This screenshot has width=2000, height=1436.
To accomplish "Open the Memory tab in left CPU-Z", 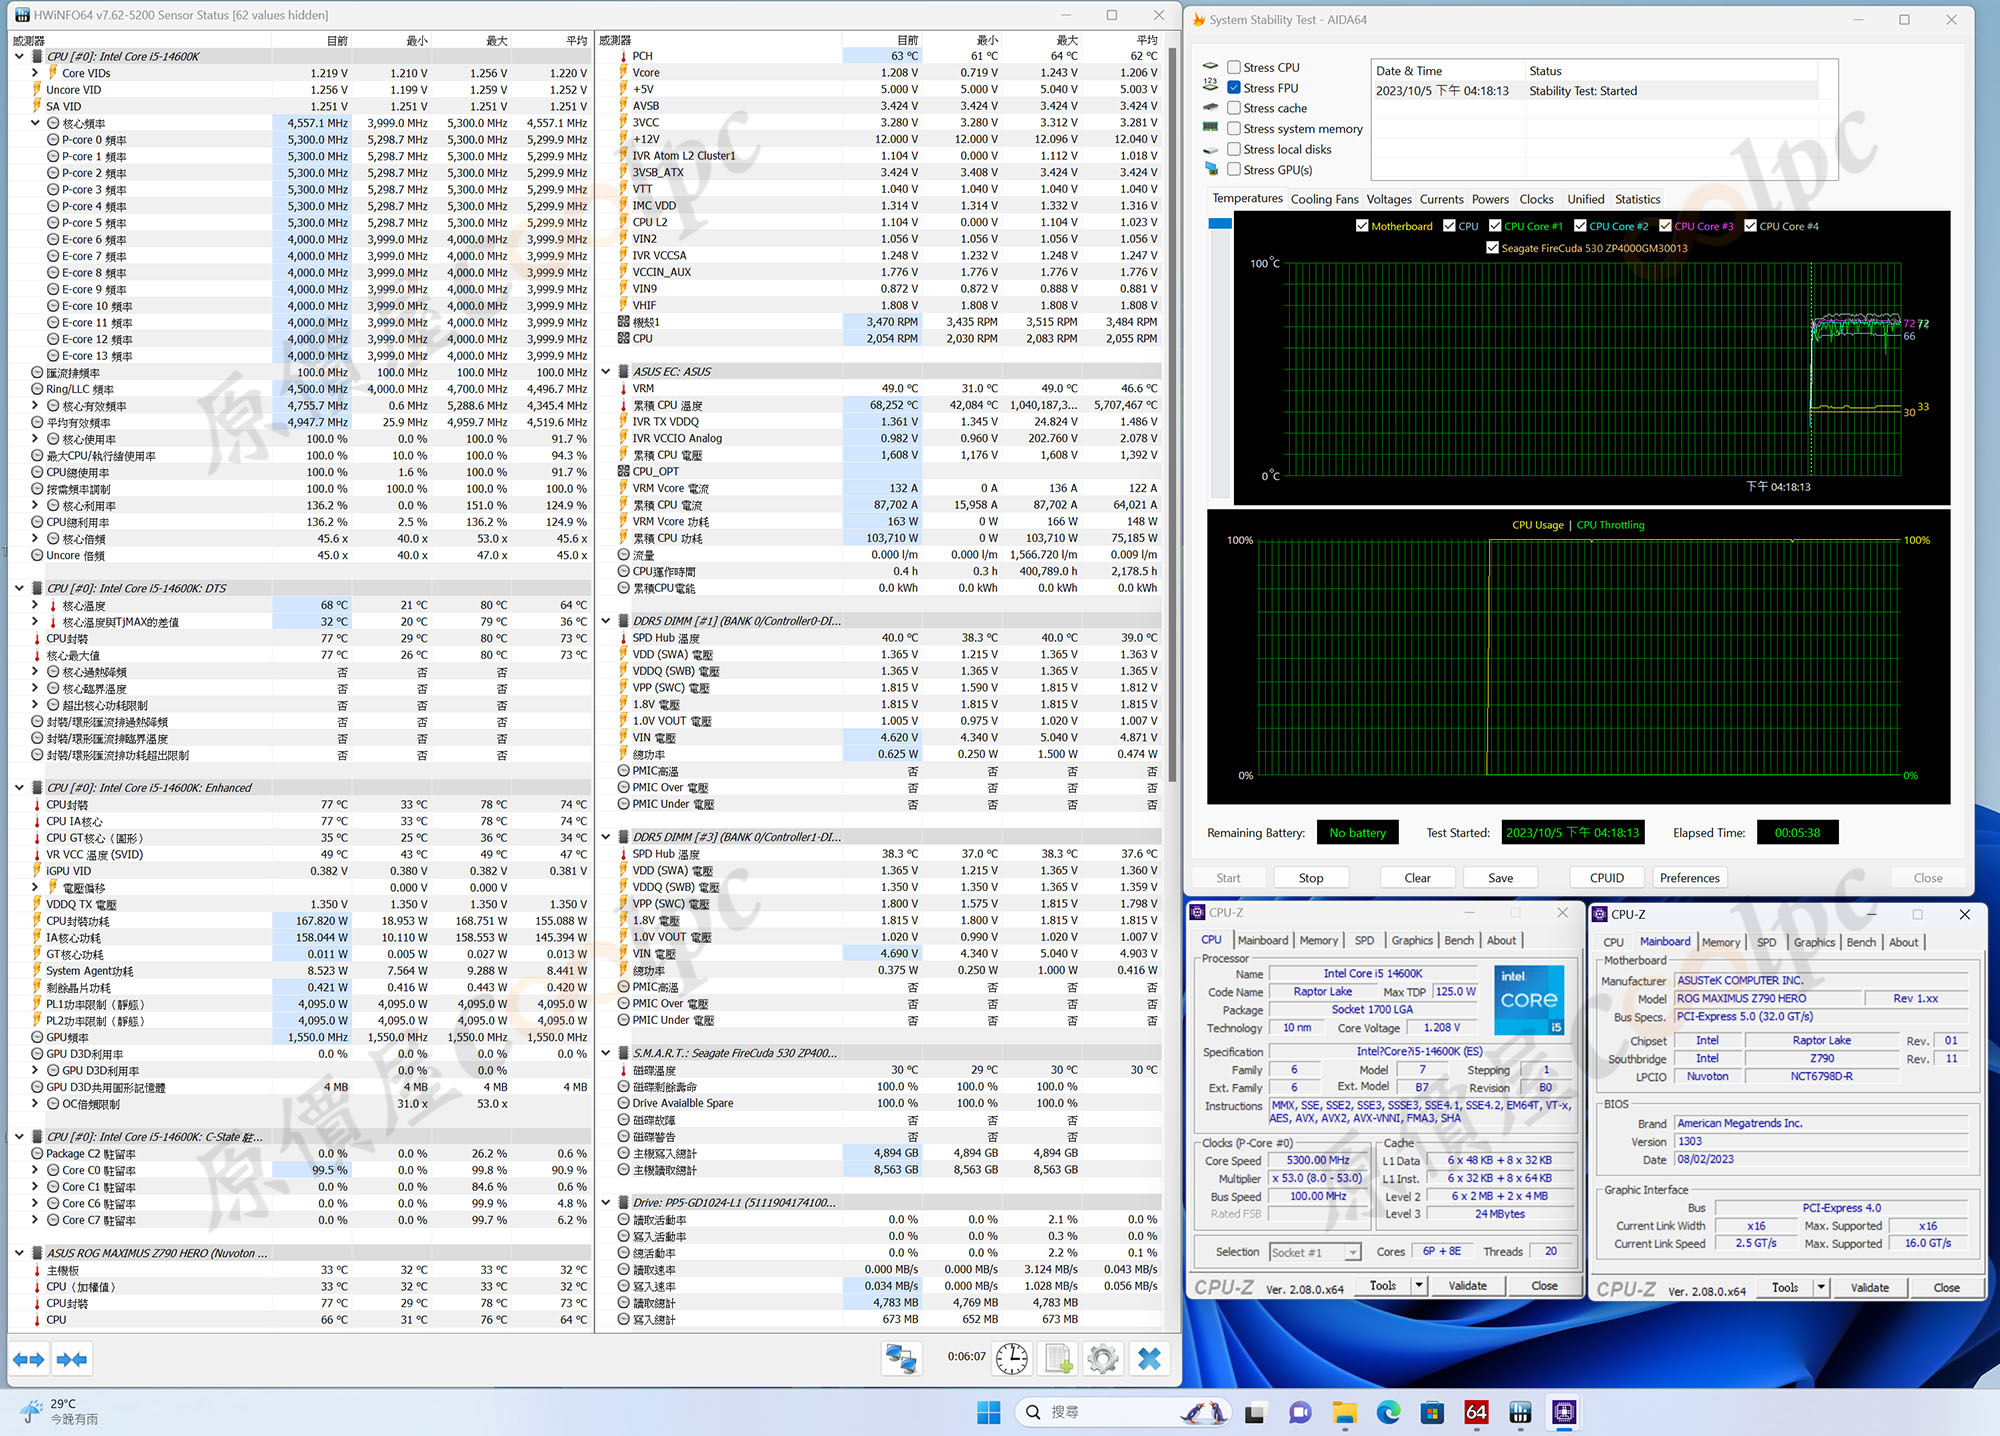I will [x=1318, y=940].
